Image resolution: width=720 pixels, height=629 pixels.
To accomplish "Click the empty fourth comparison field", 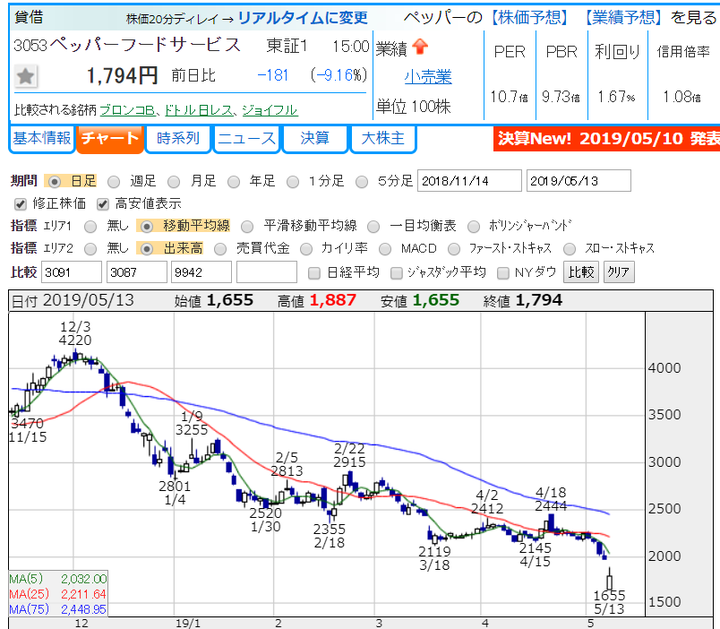I will click(x=266, y=272).
